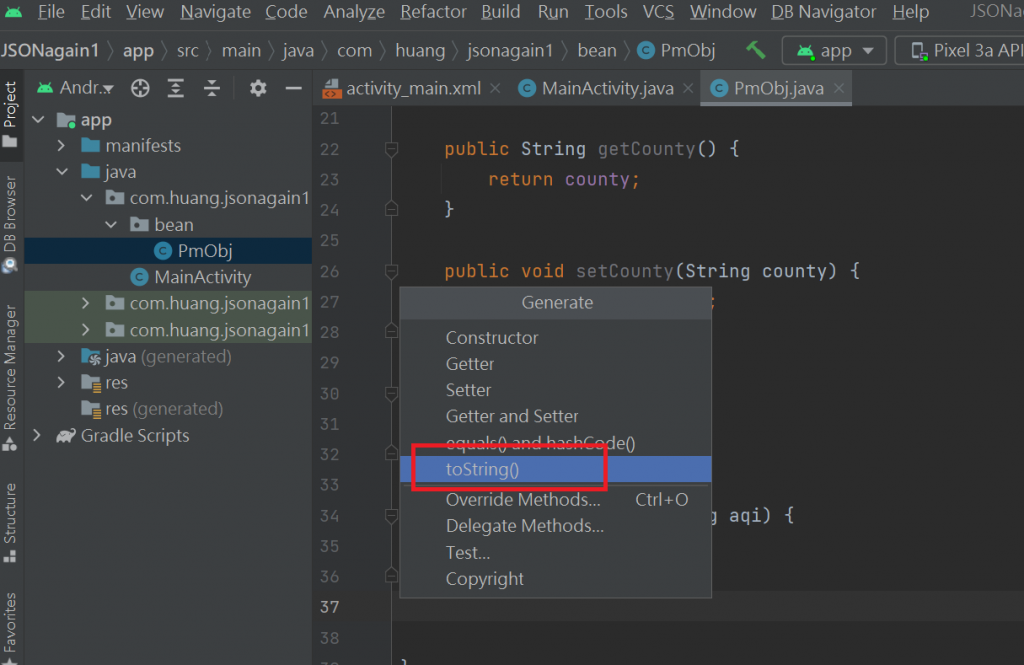Click fold end marker at line 24
The image size is (1024, 665).
pos(391,209)
